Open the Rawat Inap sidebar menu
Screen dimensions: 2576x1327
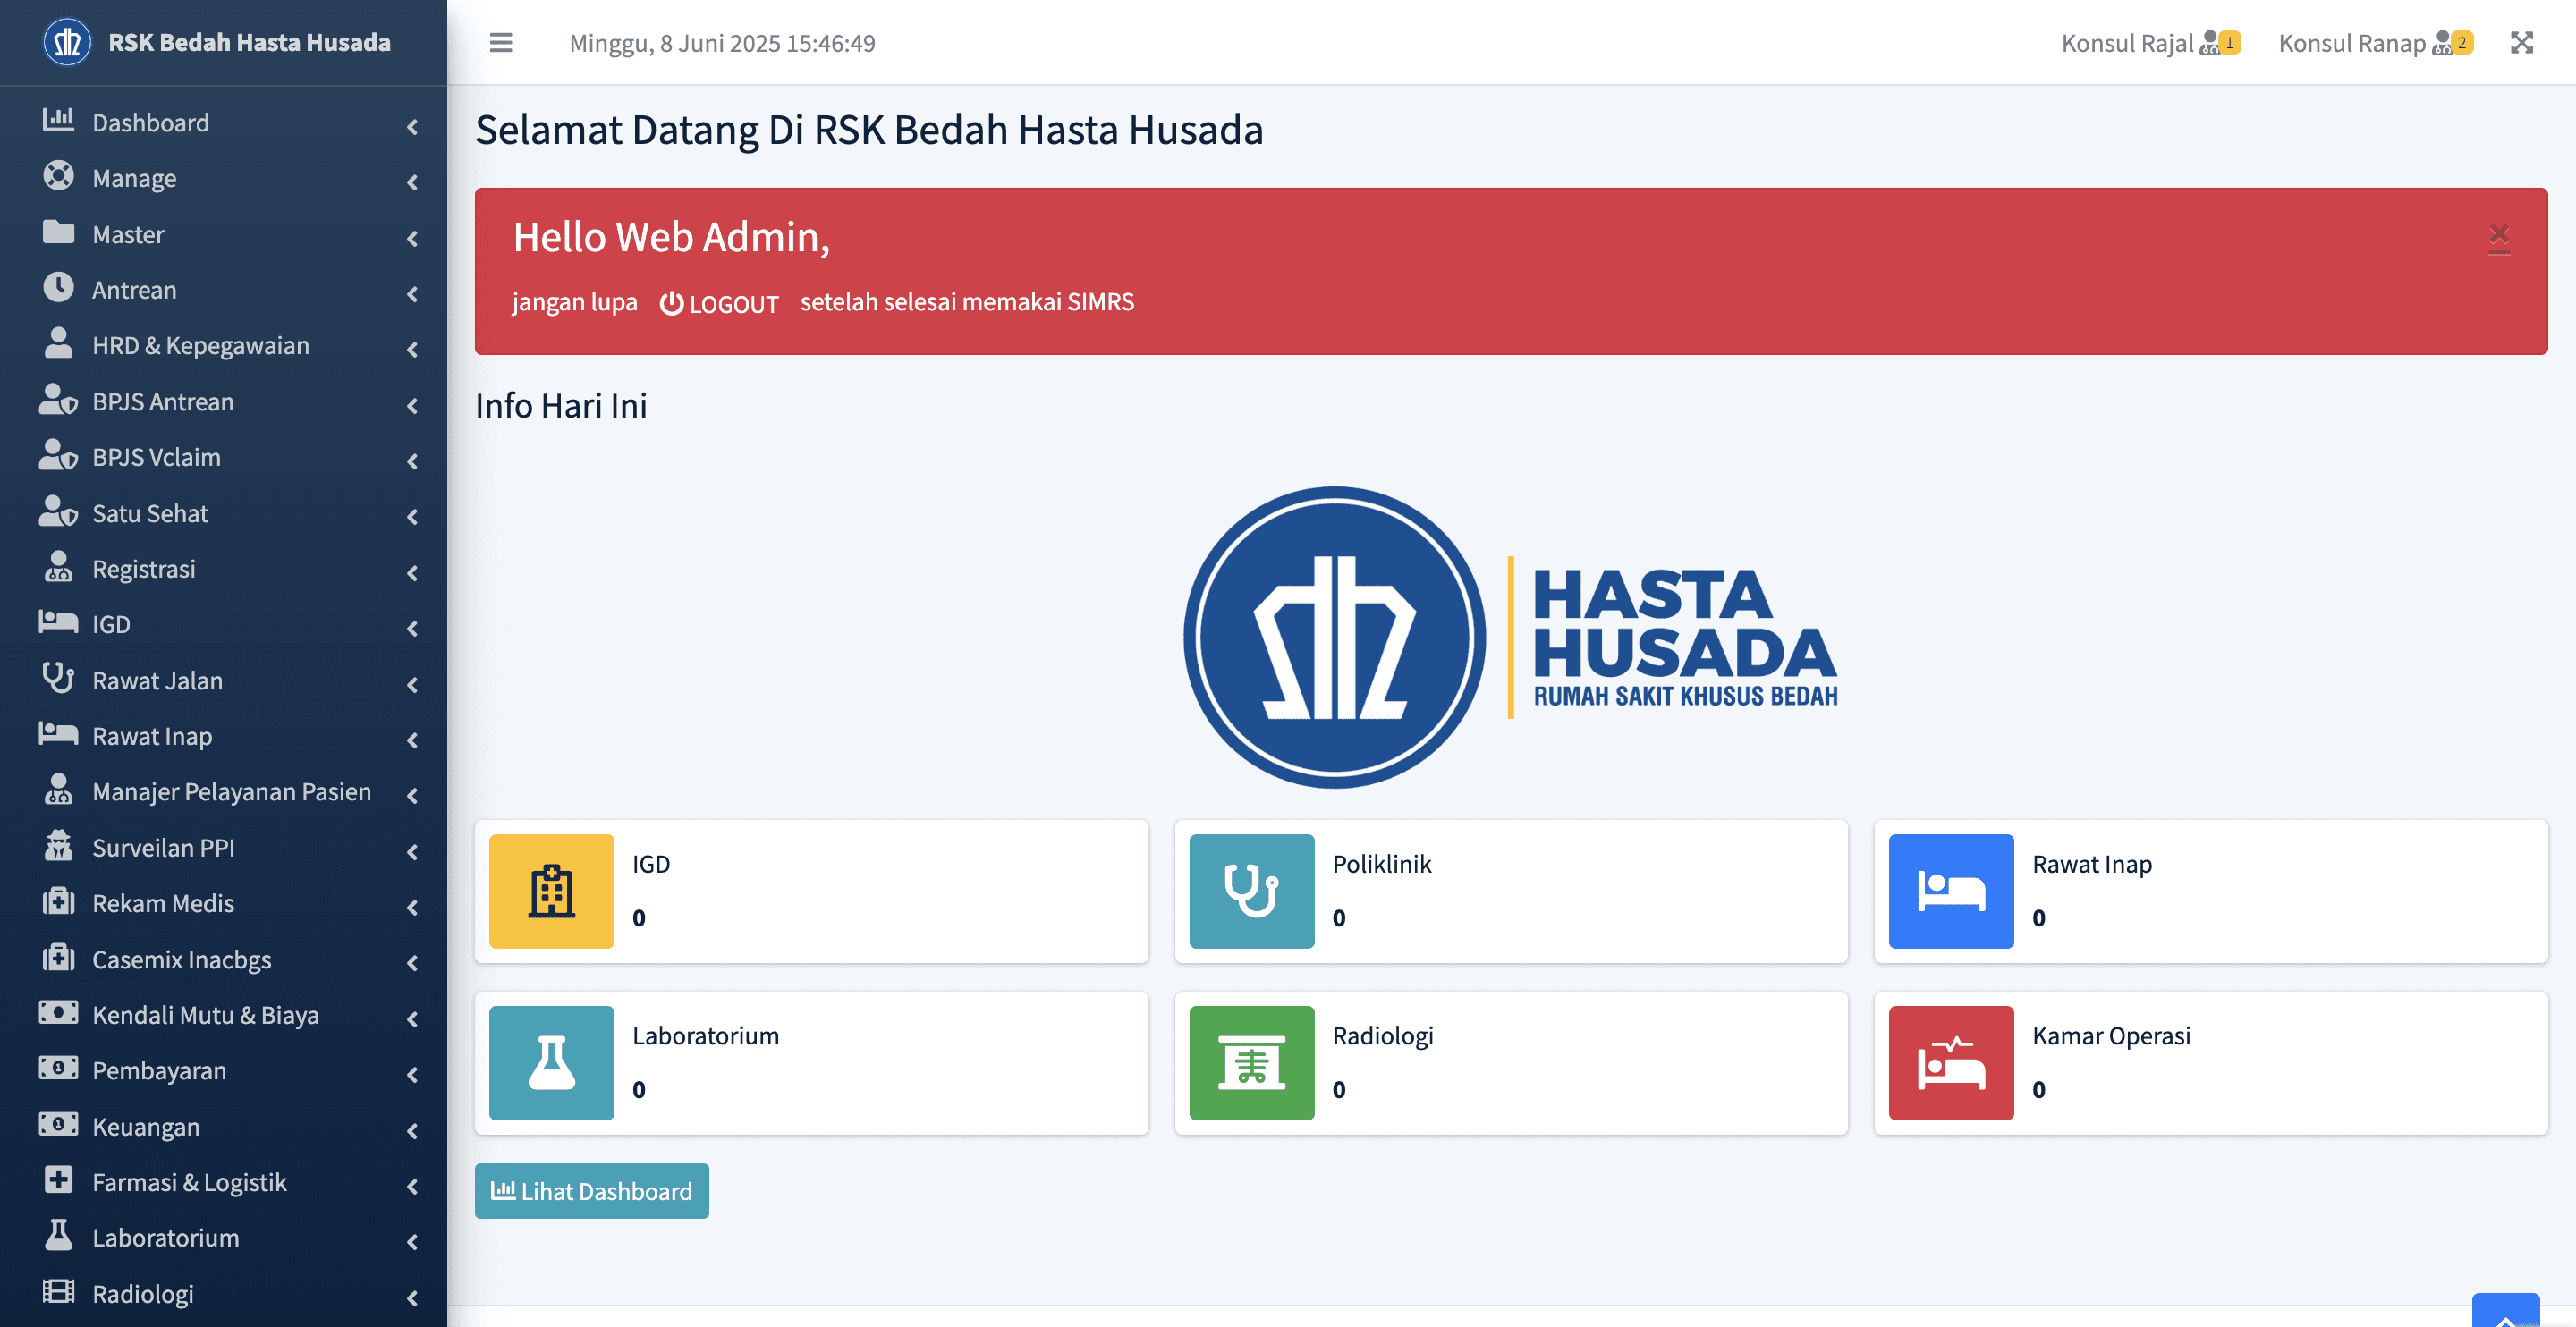pos(223,736)
